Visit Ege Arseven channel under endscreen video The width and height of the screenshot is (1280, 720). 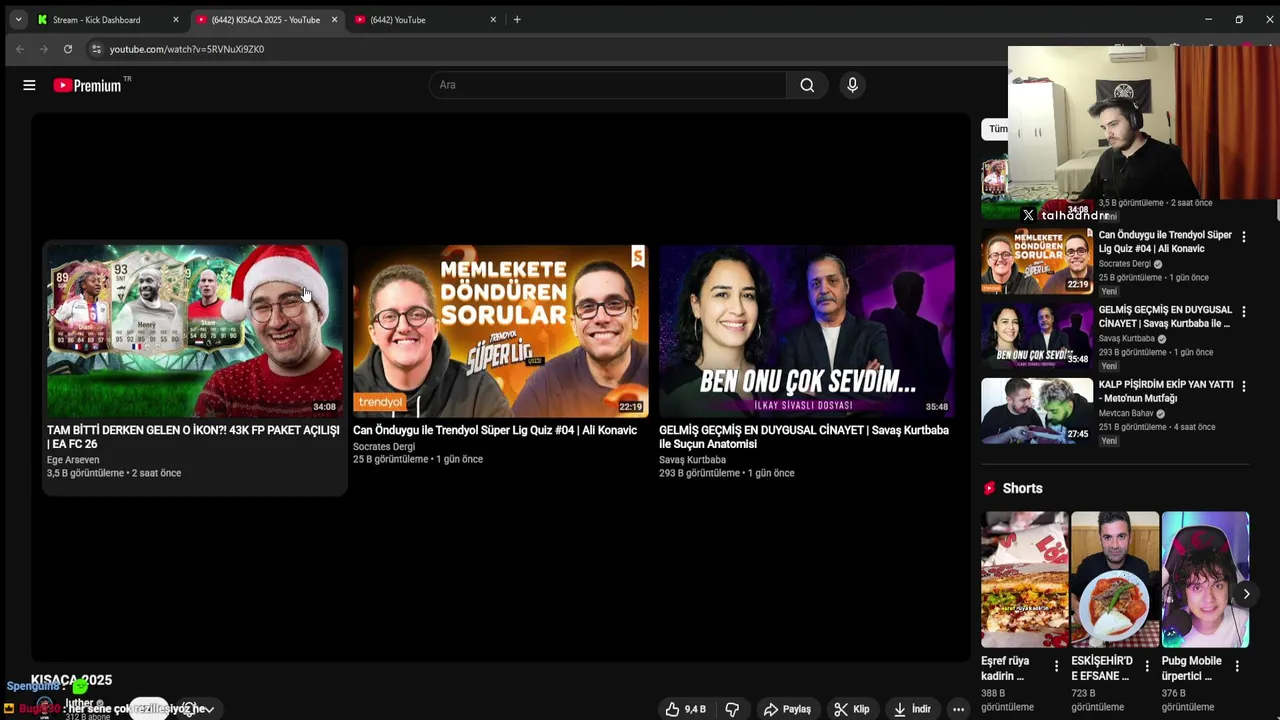(73, 460)
